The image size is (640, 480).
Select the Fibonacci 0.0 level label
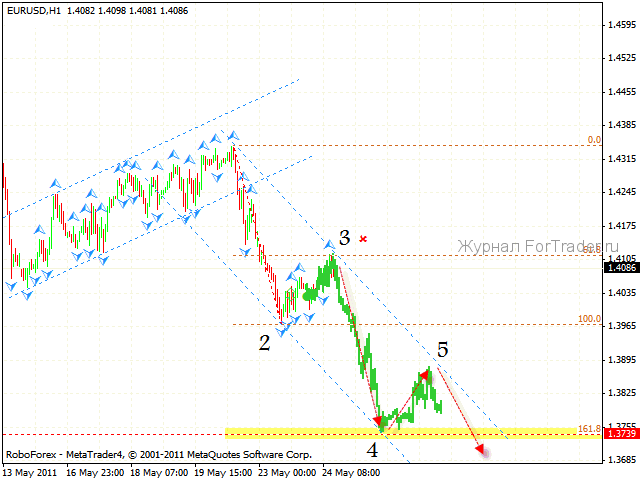tap(594, 140)
